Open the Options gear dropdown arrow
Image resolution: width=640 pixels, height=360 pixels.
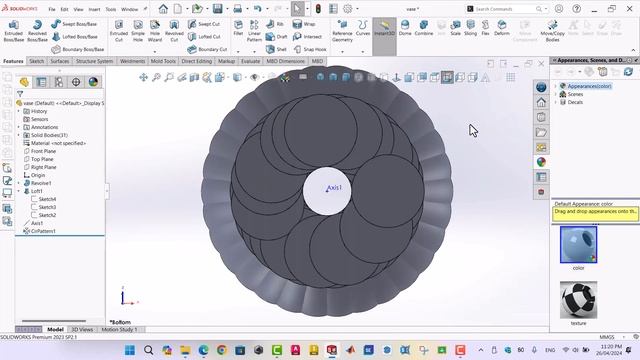[x=358, y=9]
